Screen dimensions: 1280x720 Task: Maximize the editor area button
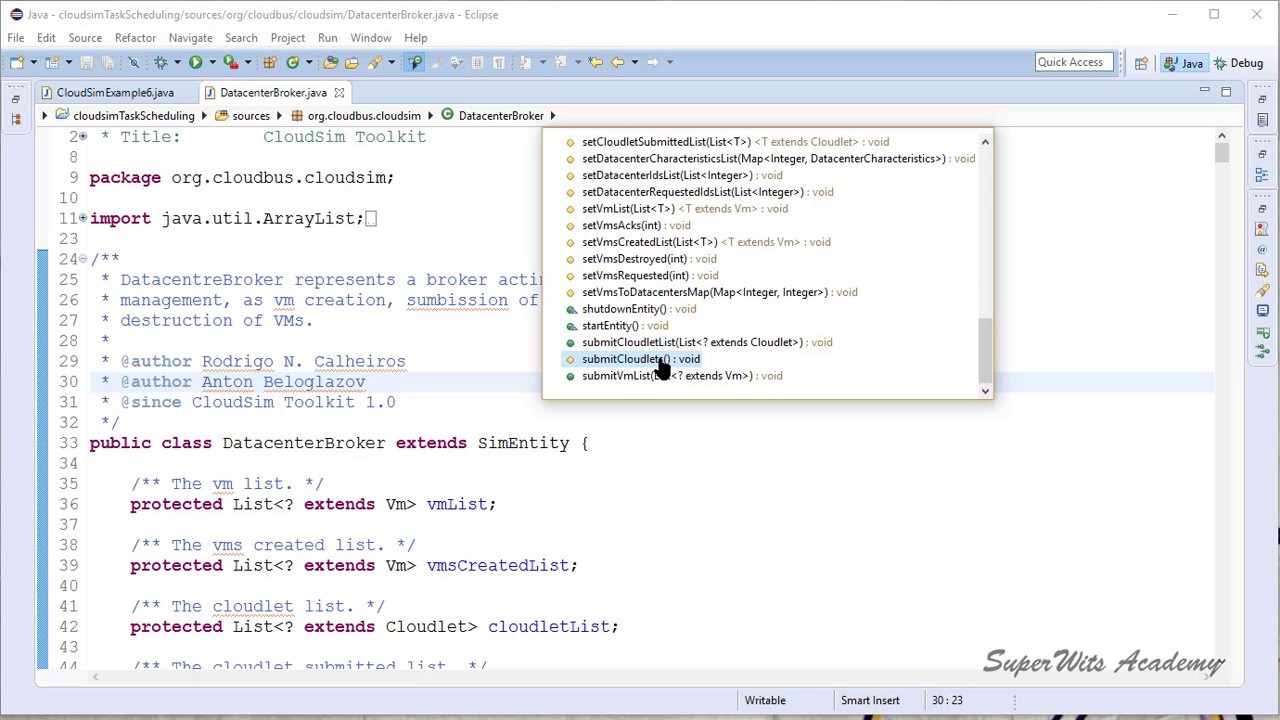(1226, 91)
